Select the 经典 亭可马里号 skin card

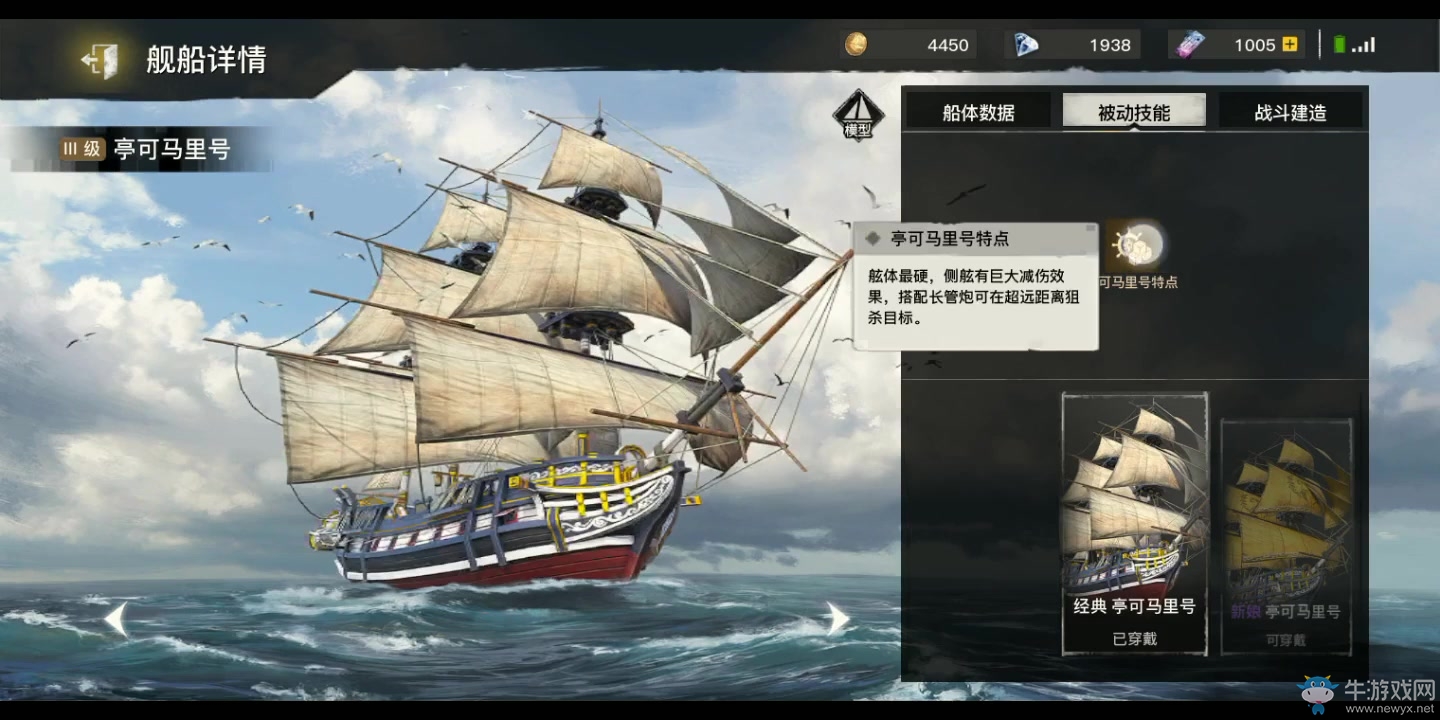click(x=1134, y=524)
